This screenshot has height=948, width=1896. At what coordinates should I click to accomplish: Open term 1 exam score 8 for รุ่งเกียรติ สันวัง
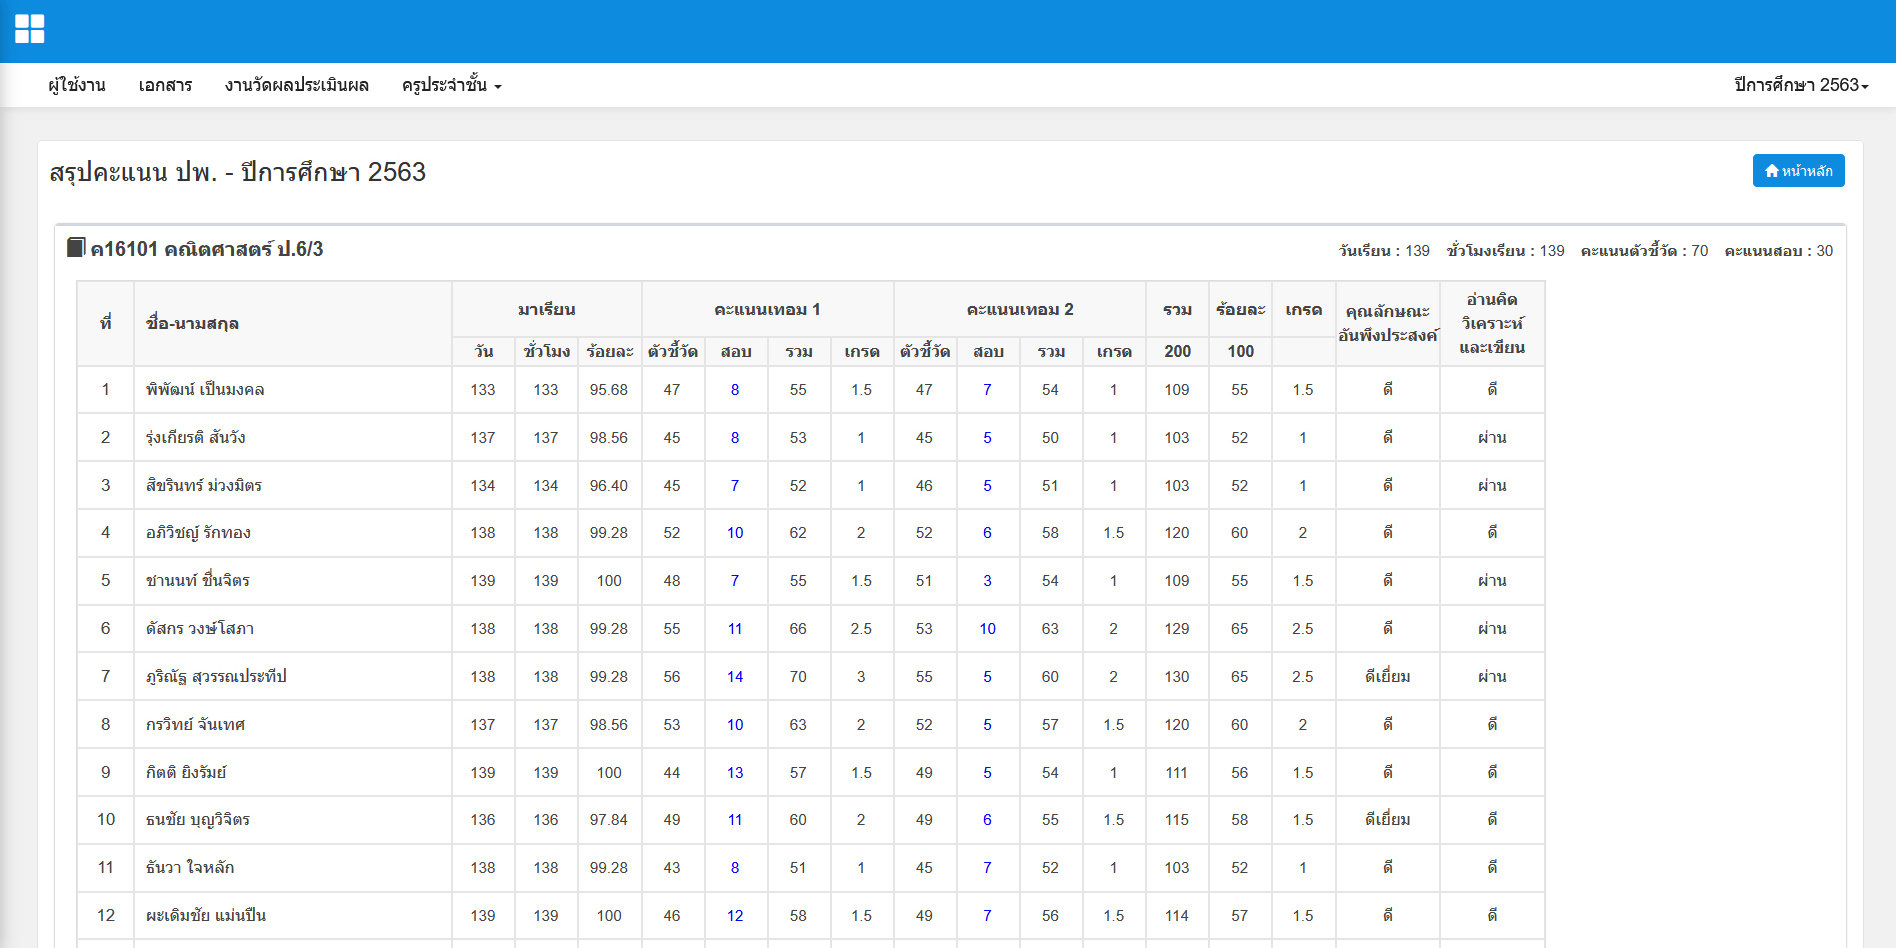(x=735, y=438)
